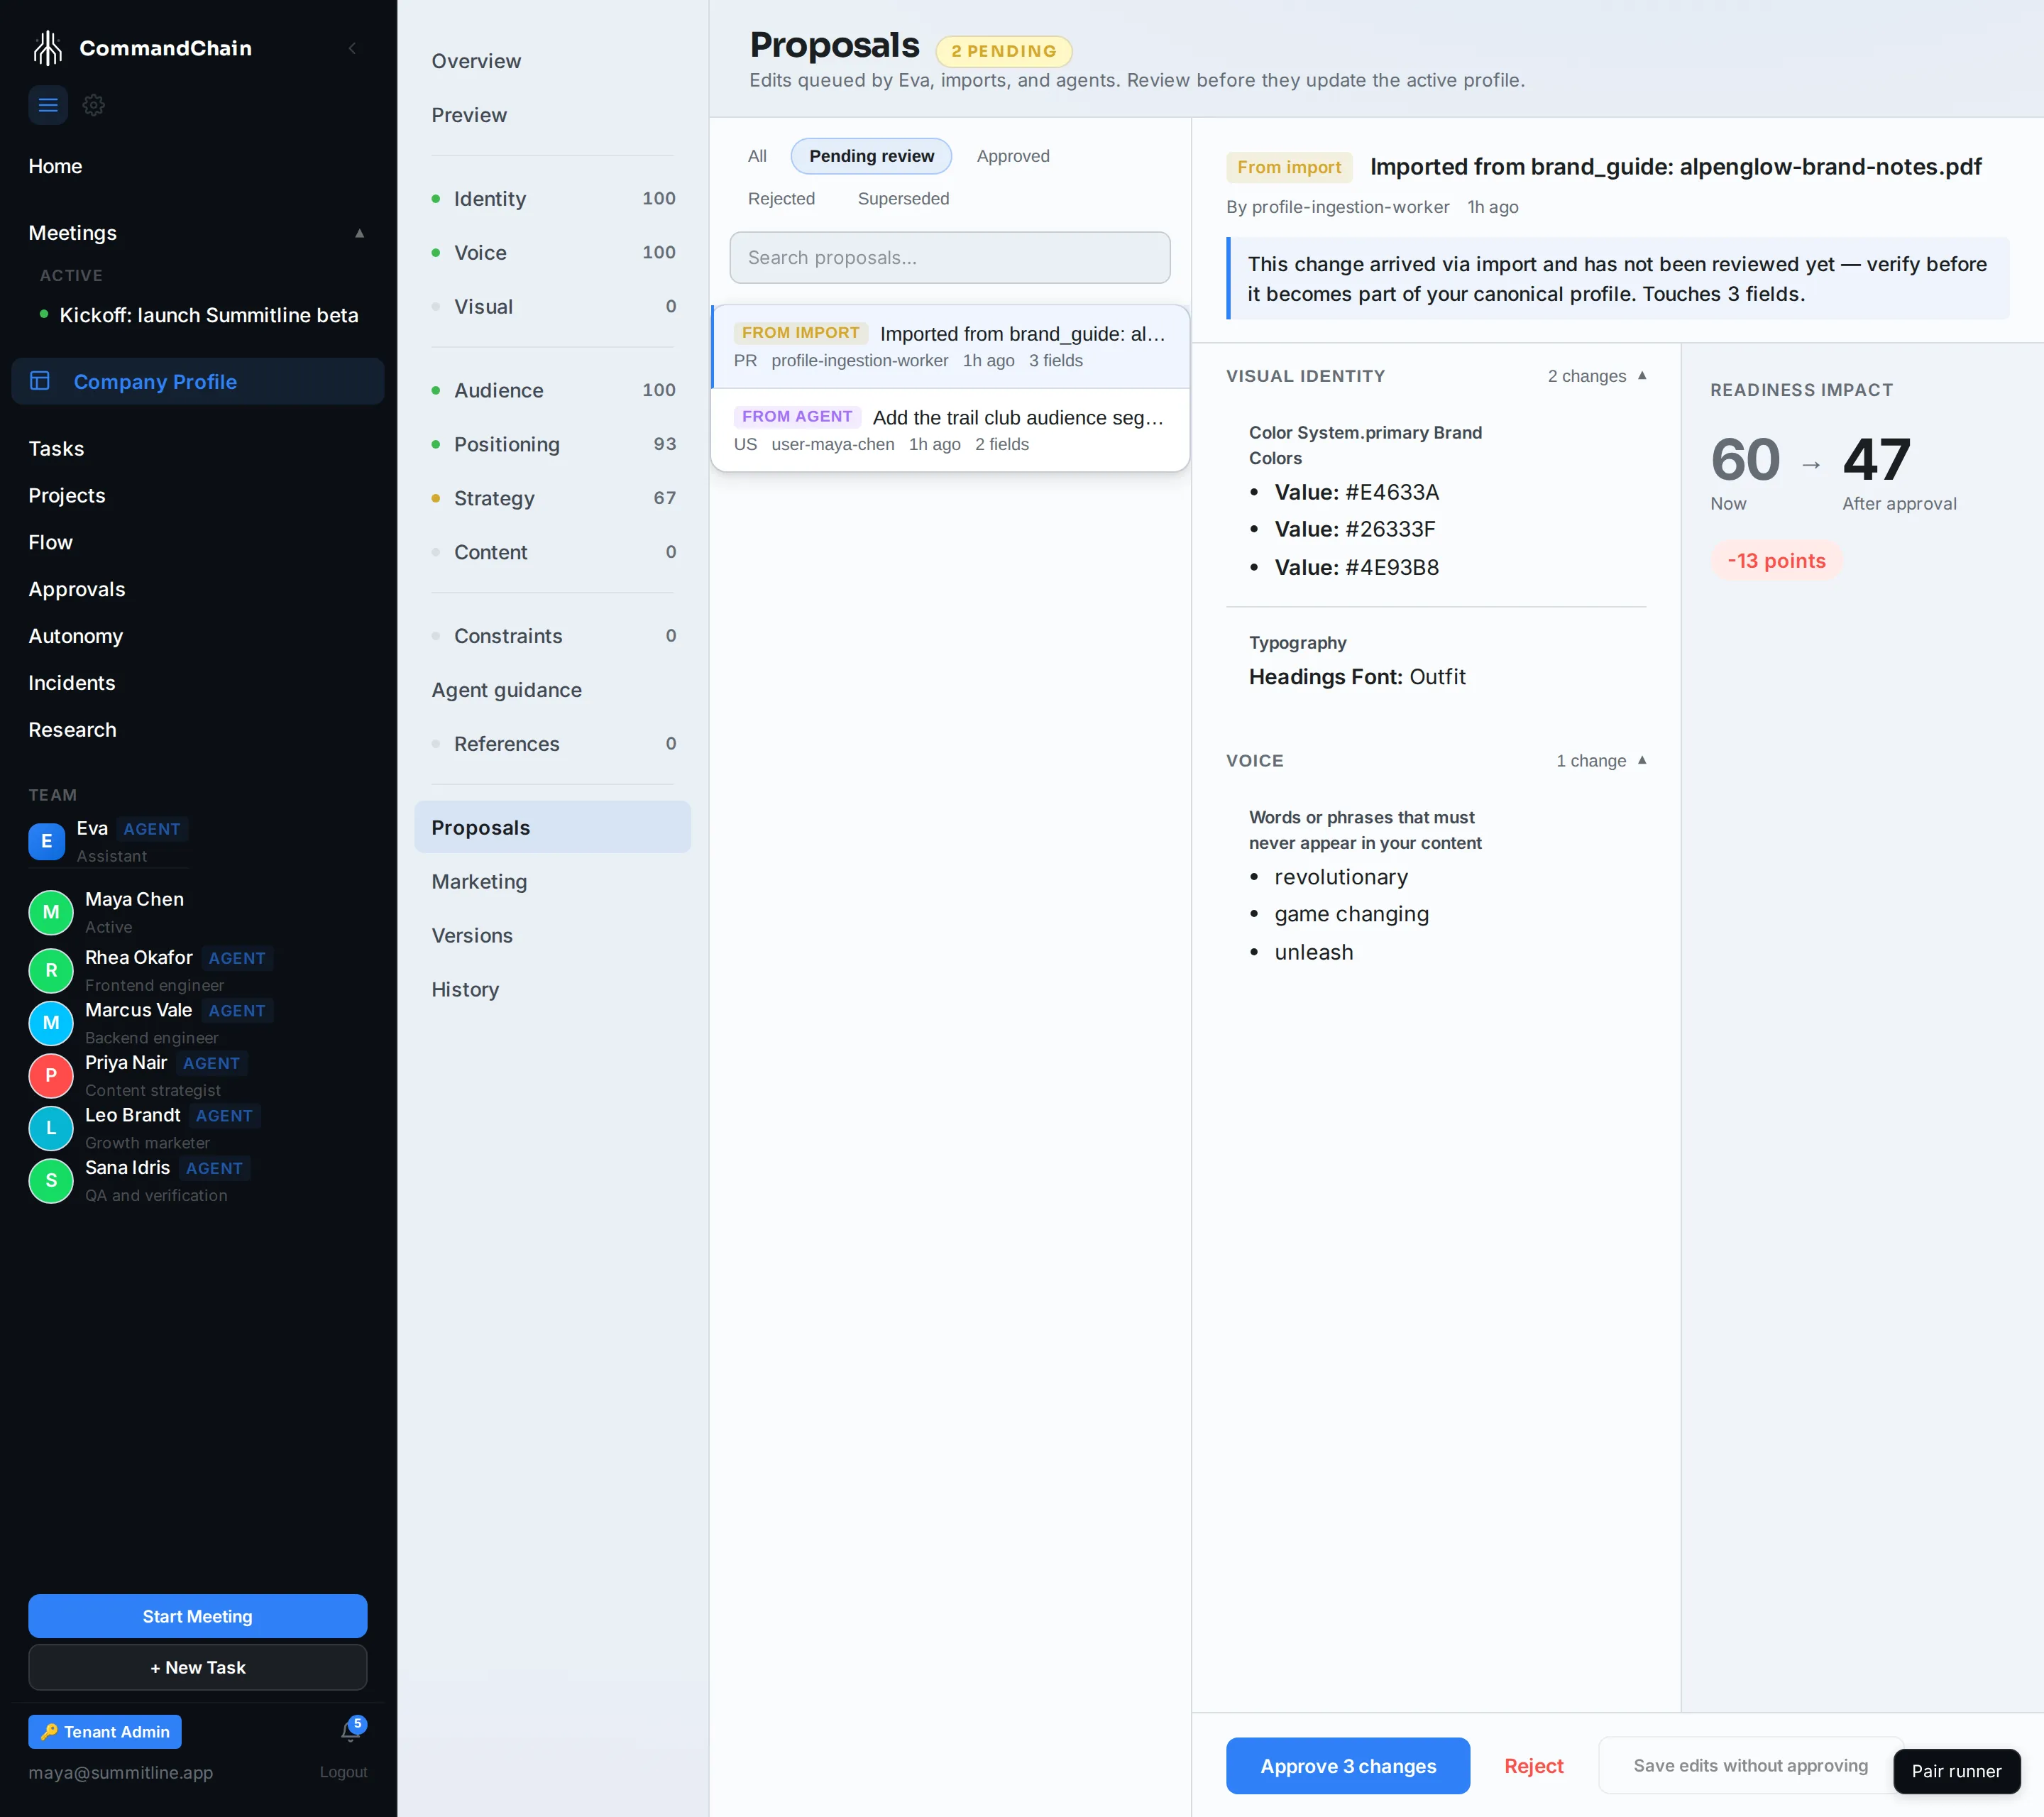The width and height of the screenshot is (2044, 1817).
Task: Open the Versions menu item
Action: 472,936
